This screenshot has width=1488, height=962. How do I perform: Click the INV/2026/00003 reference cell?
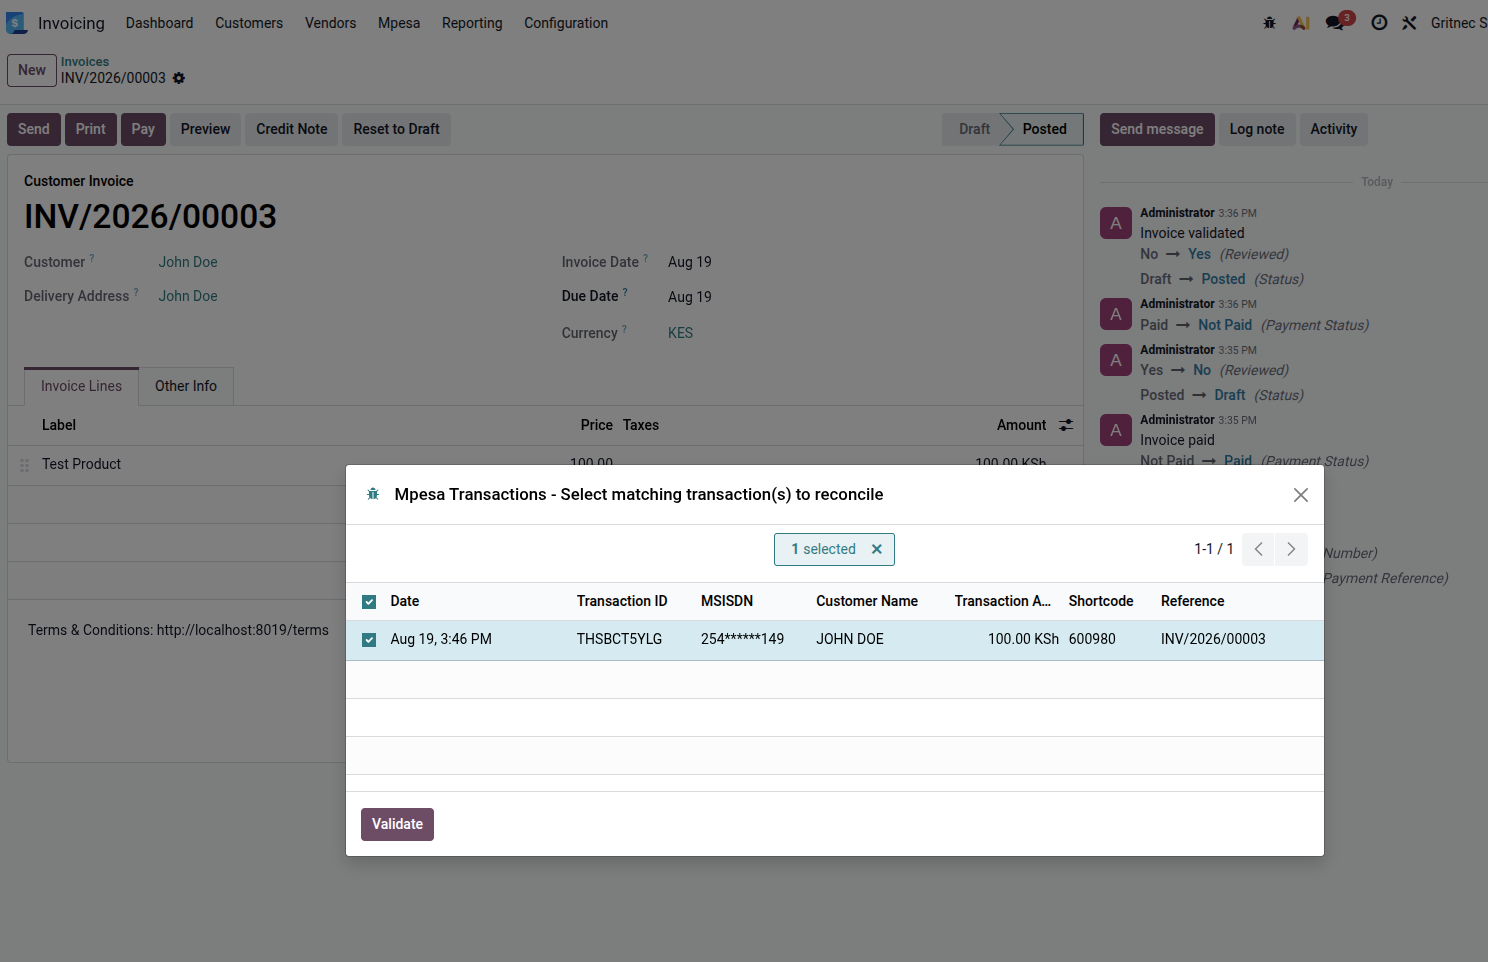(1213, 639)
